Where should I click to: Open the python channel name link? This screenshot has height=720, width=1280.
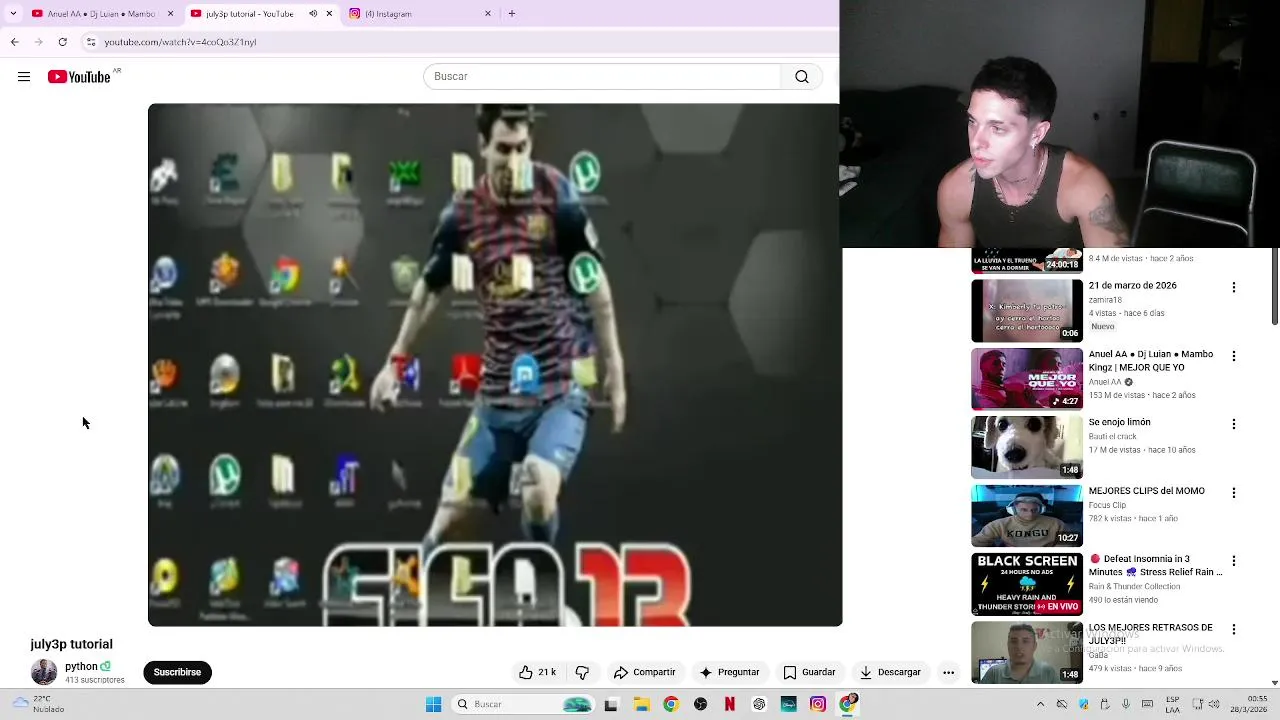point(81,666)
